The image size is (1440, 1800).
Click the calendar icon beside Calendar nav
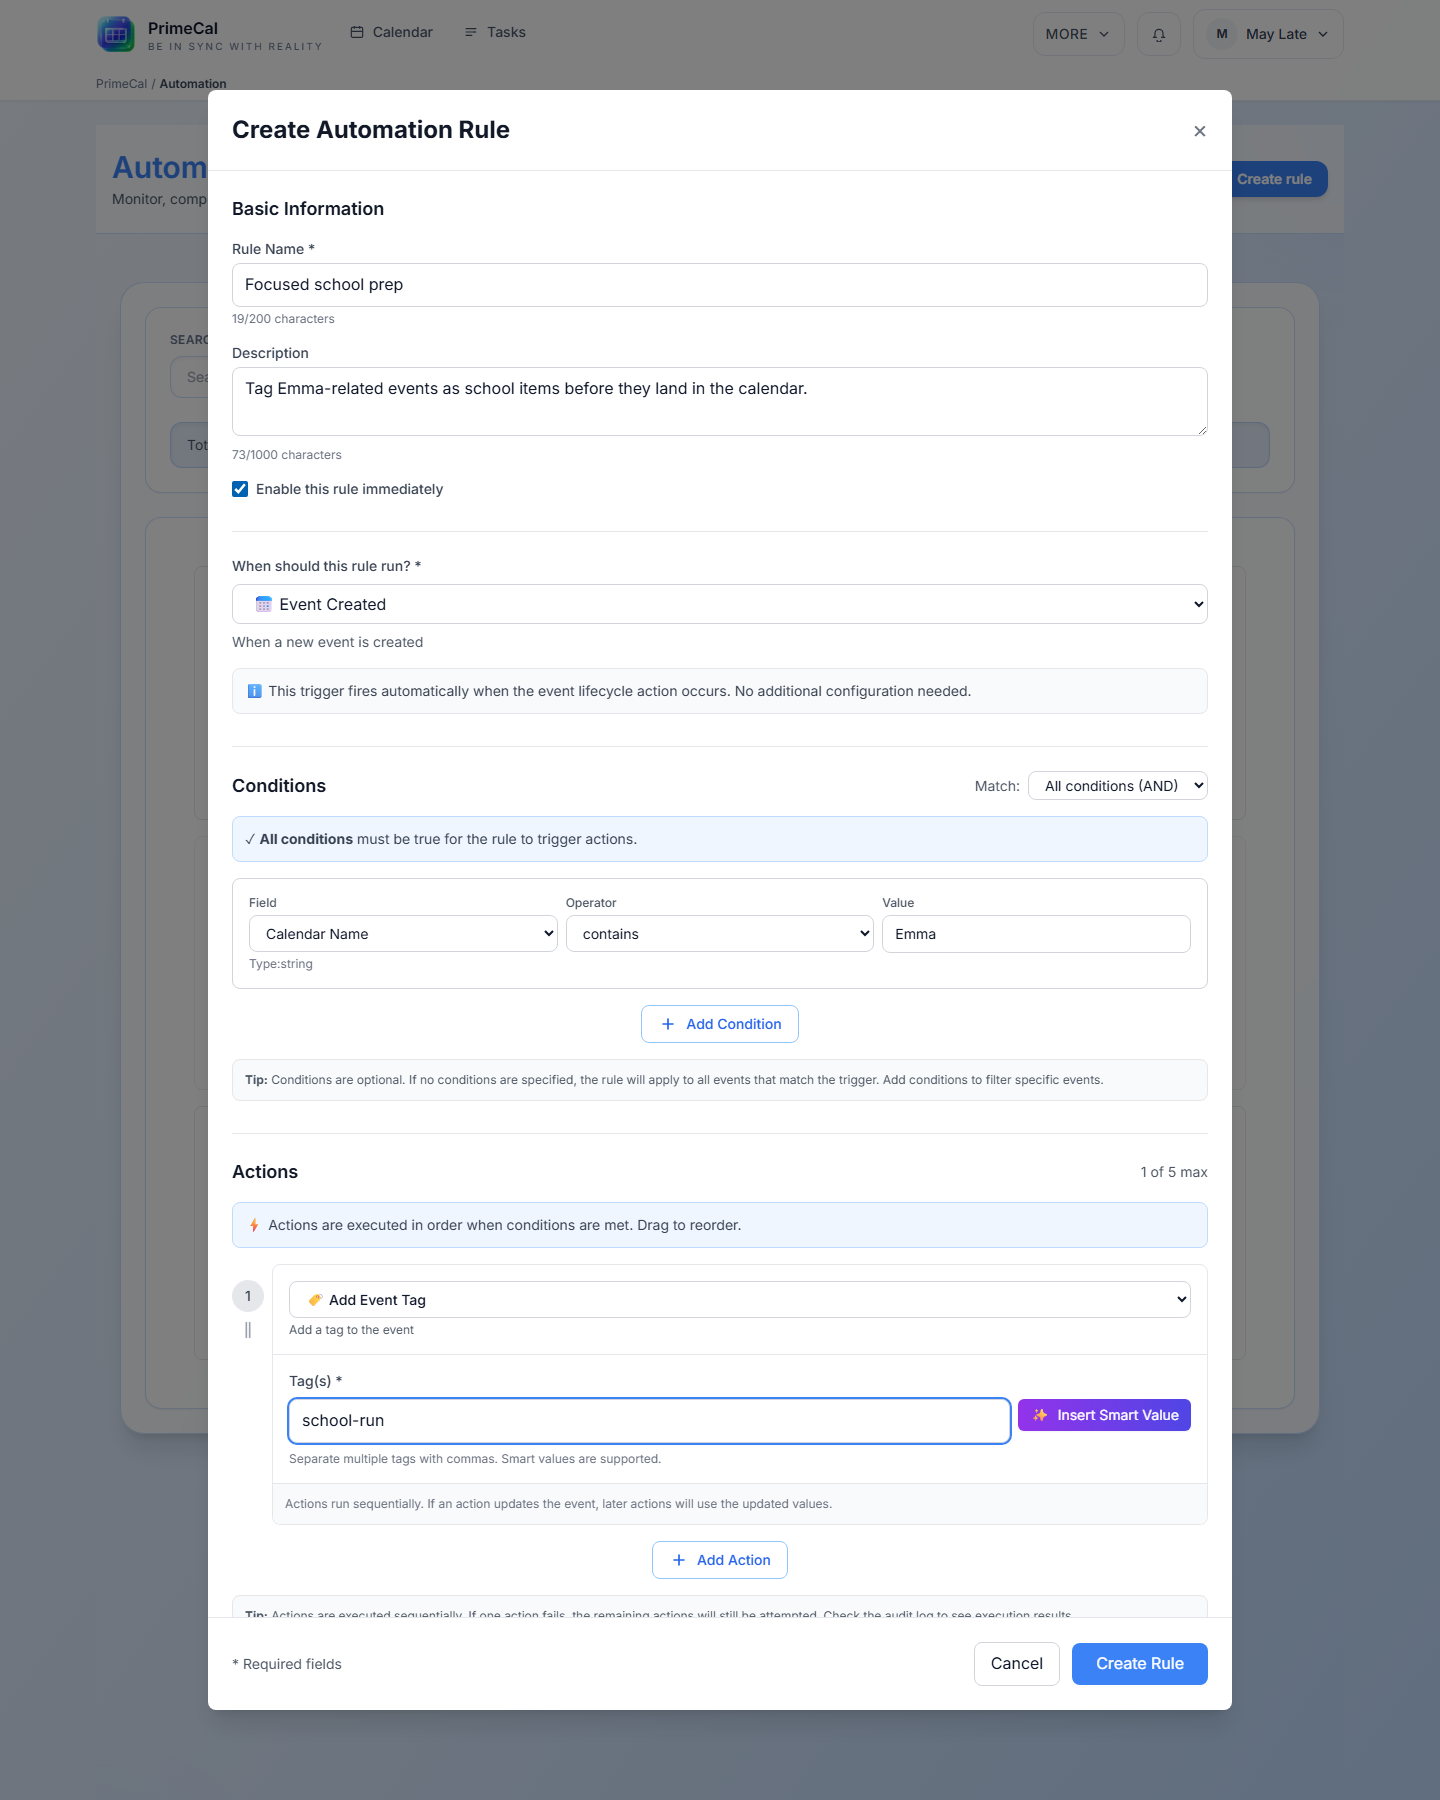(x=357, y=31)
